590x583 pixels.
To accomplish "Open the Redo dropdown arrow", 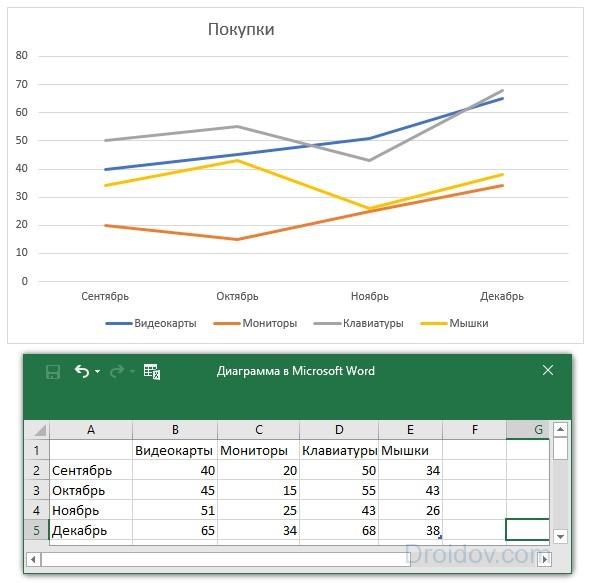I will (132, 371).
